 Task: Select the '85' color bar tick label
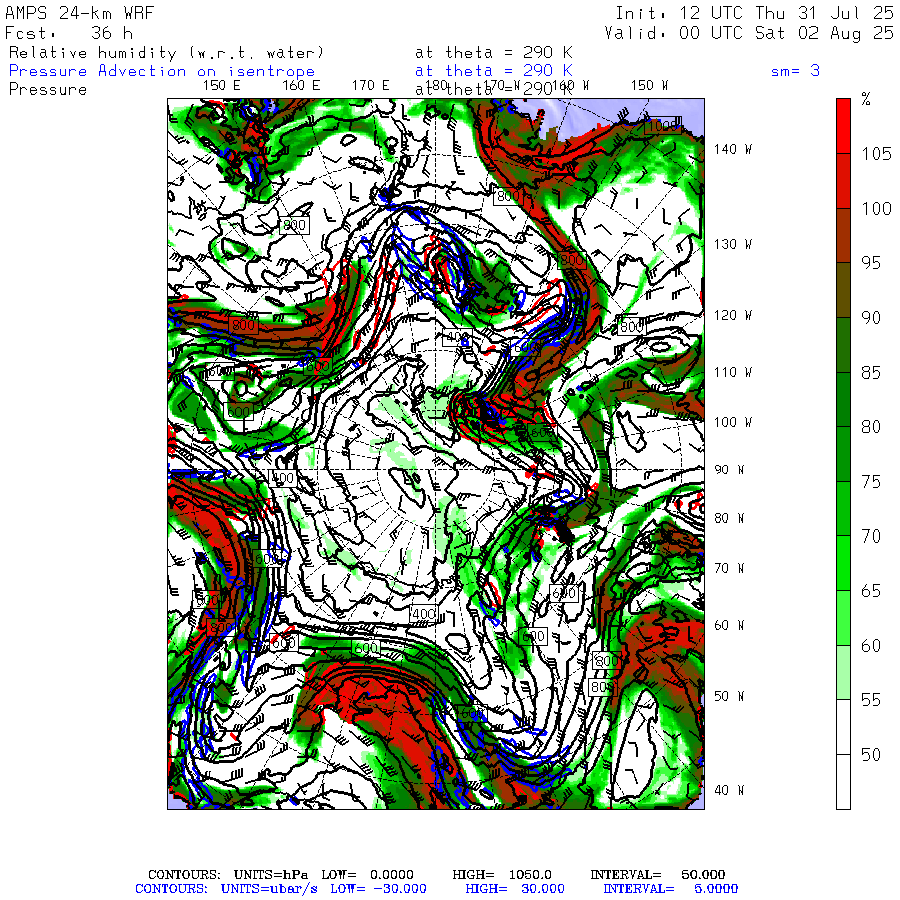point(871,373)
